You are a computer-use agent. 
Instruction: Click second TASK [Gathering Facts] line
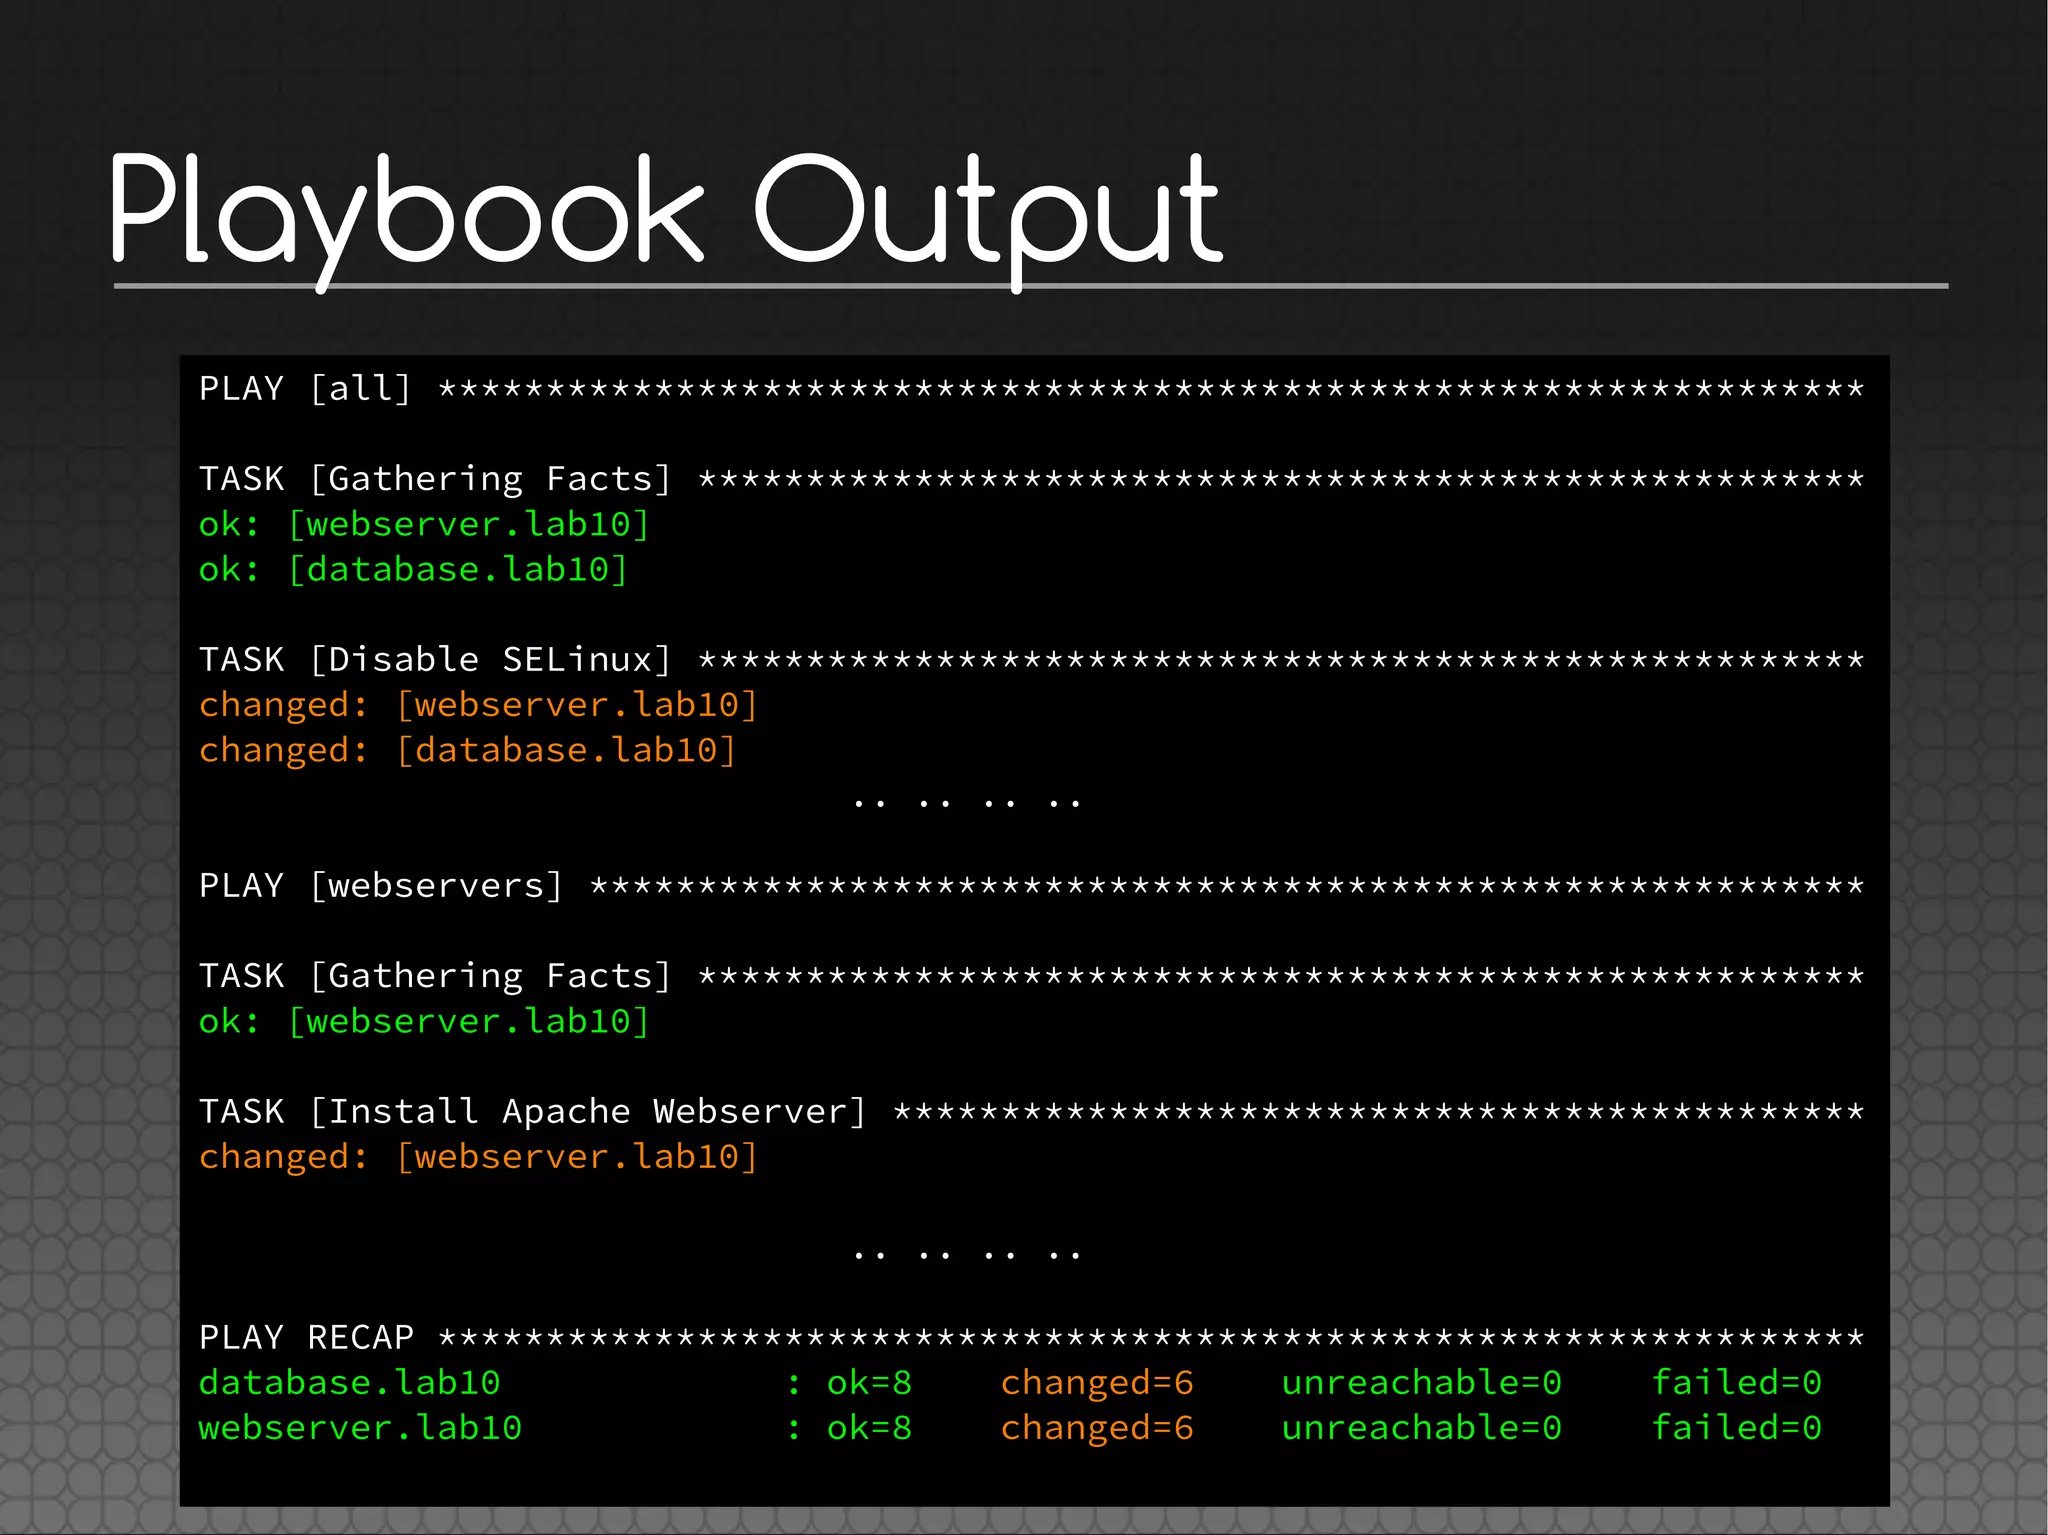click(434, 976)
